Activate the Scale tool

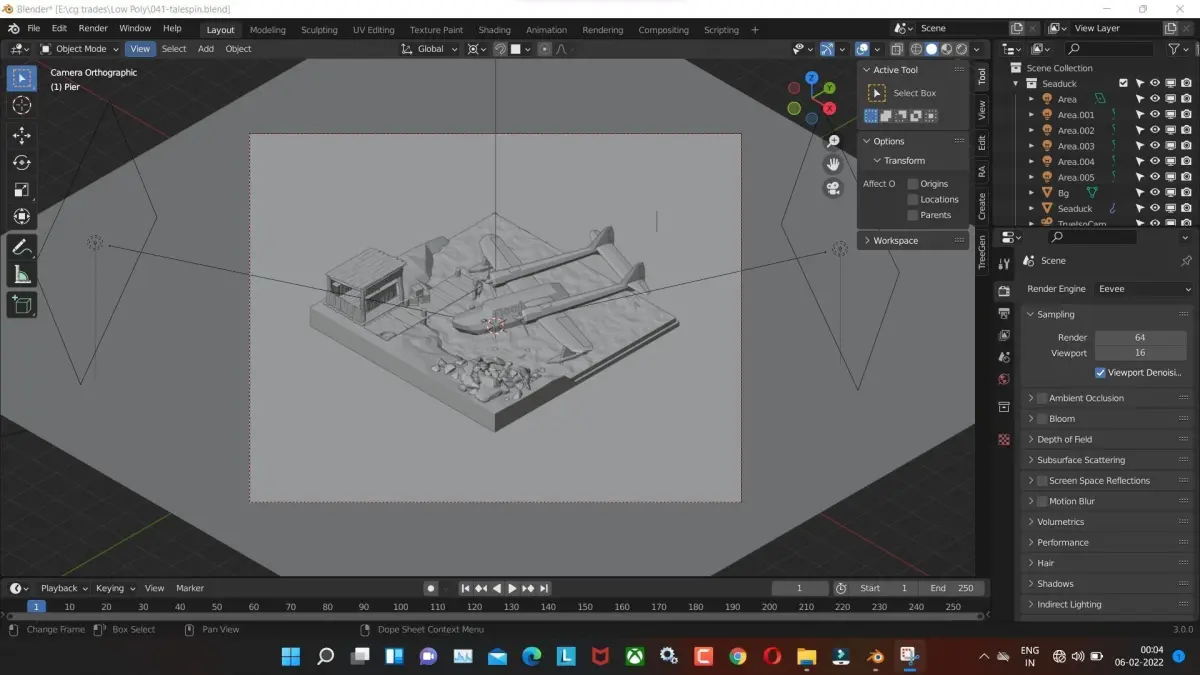(x=22, y=189)
